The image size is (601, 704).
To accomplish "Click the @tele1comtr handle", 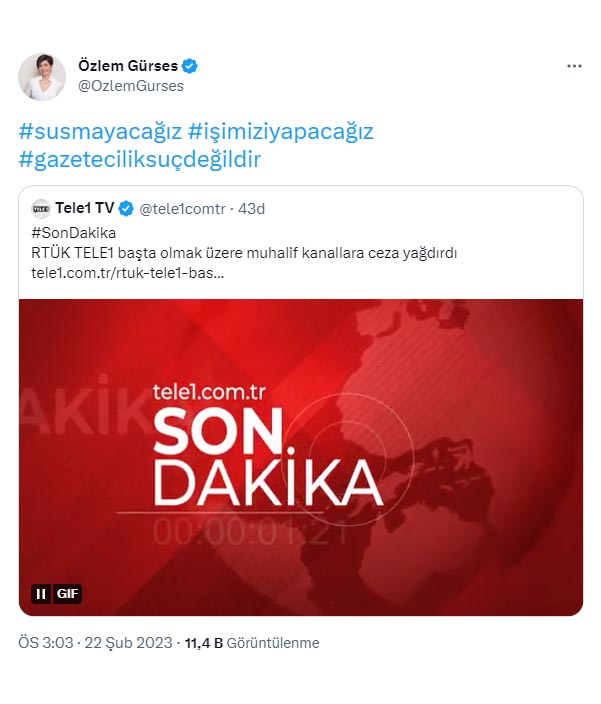I will click(182, 209).
